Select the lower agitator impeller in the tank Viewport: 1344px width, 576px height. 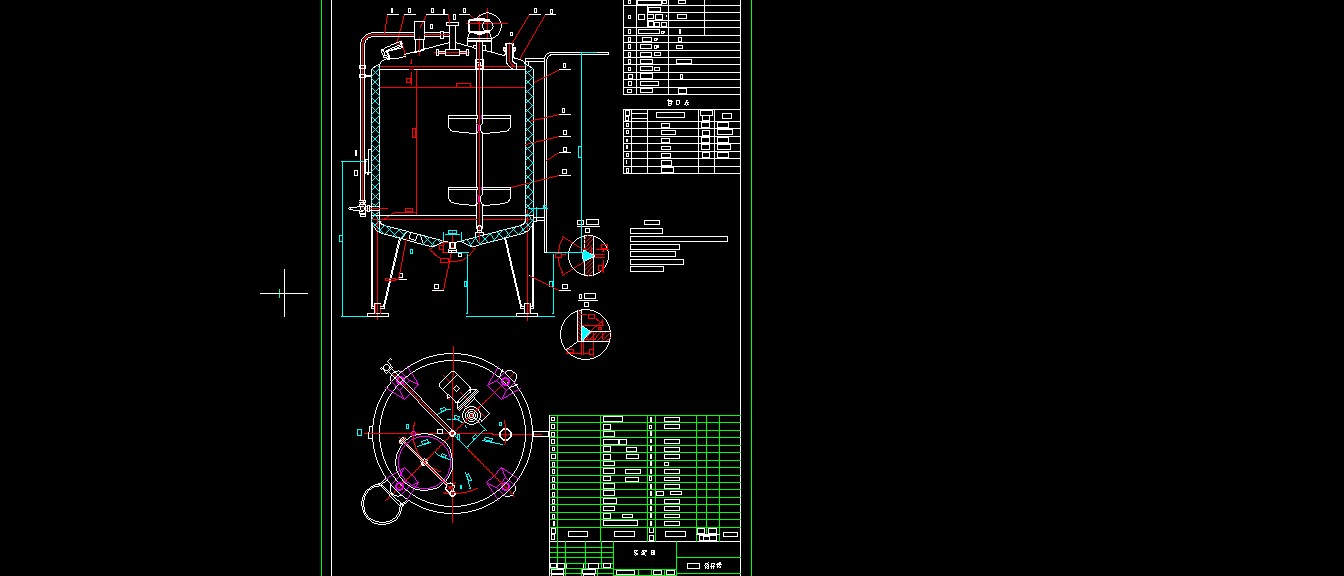[481, 195]
